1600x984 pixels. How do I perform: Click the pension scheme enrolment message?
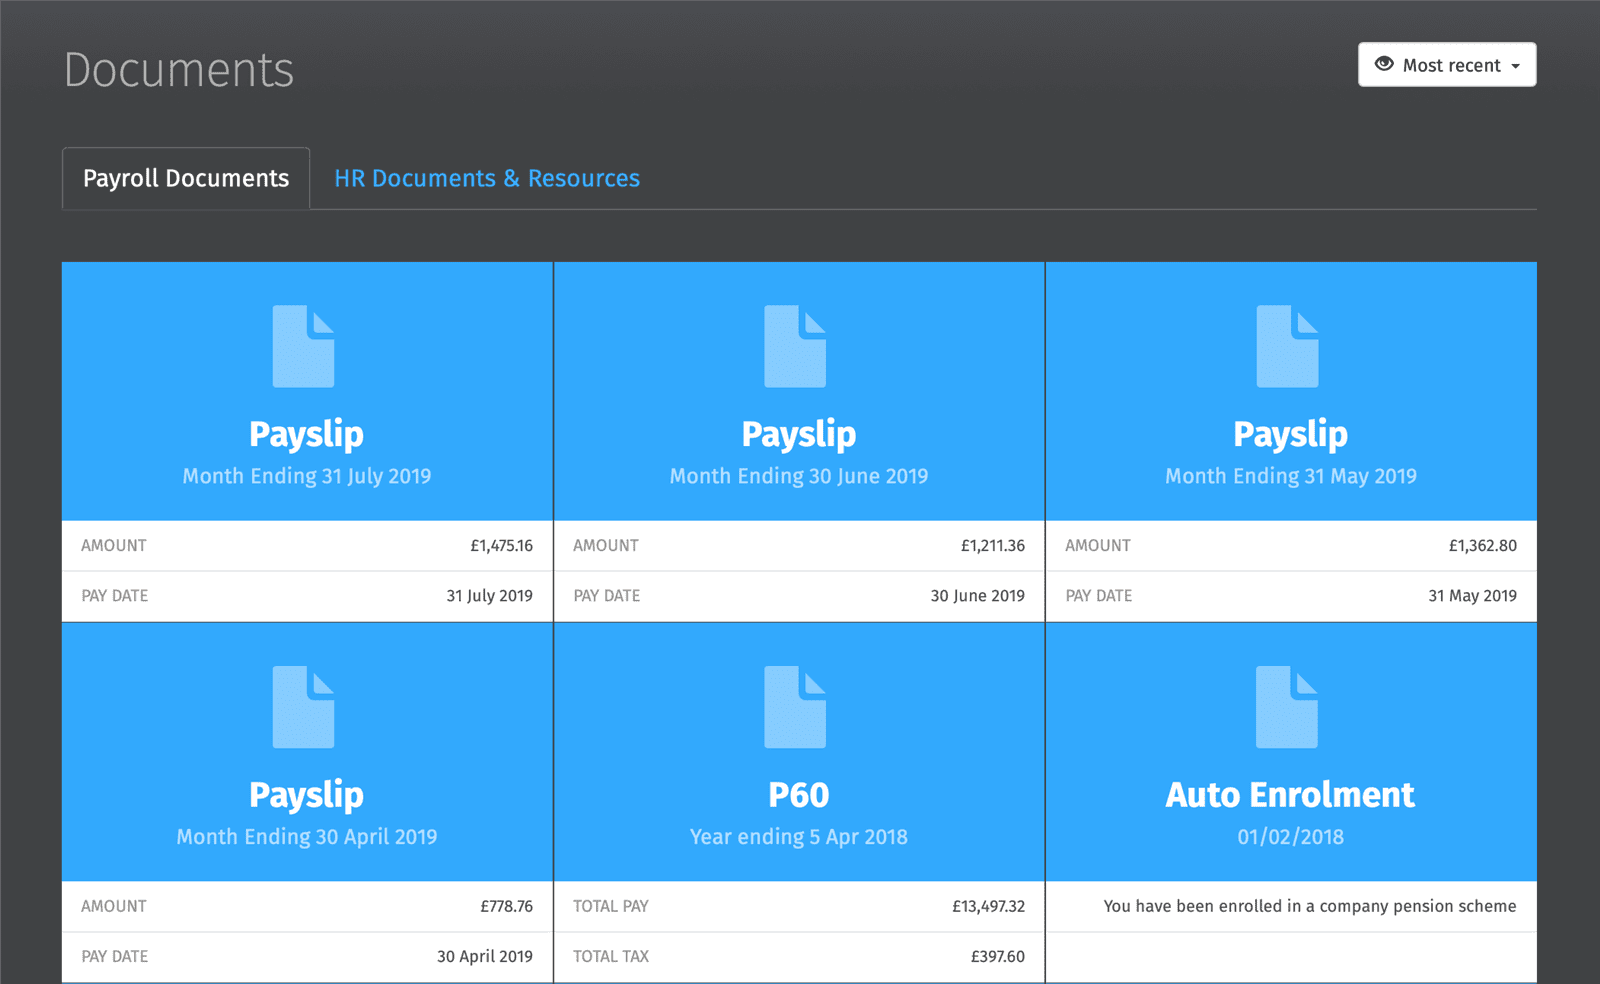click(1309, 906)
